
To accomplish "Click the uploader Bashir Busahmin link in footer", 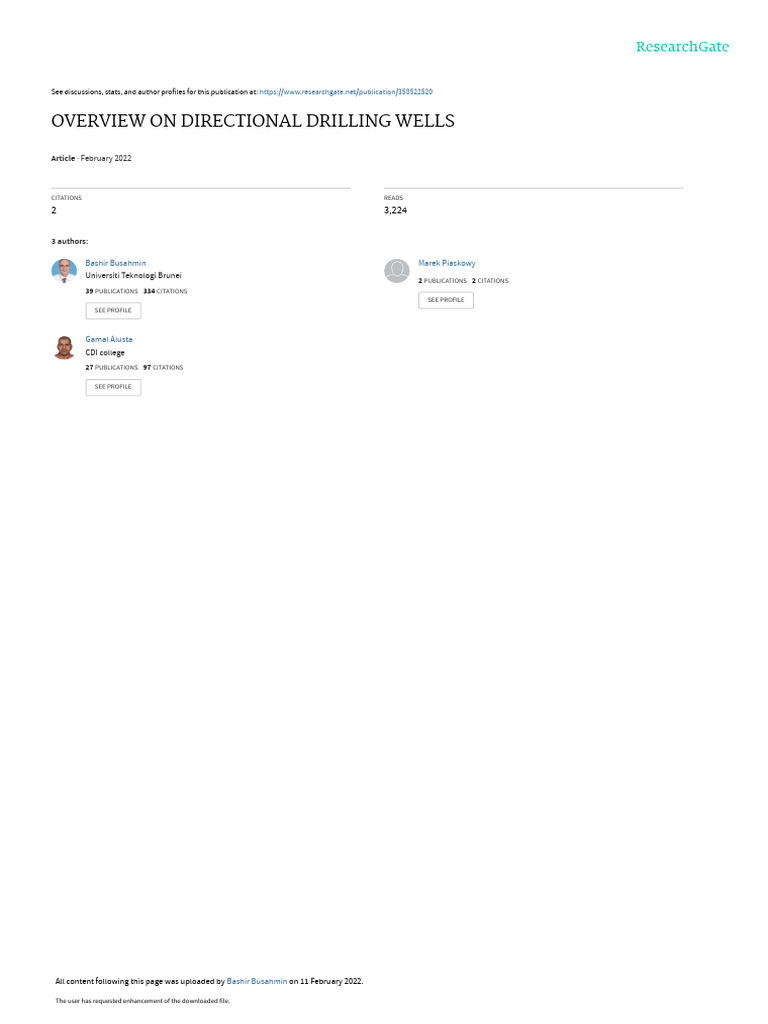I will pos(257,981).
